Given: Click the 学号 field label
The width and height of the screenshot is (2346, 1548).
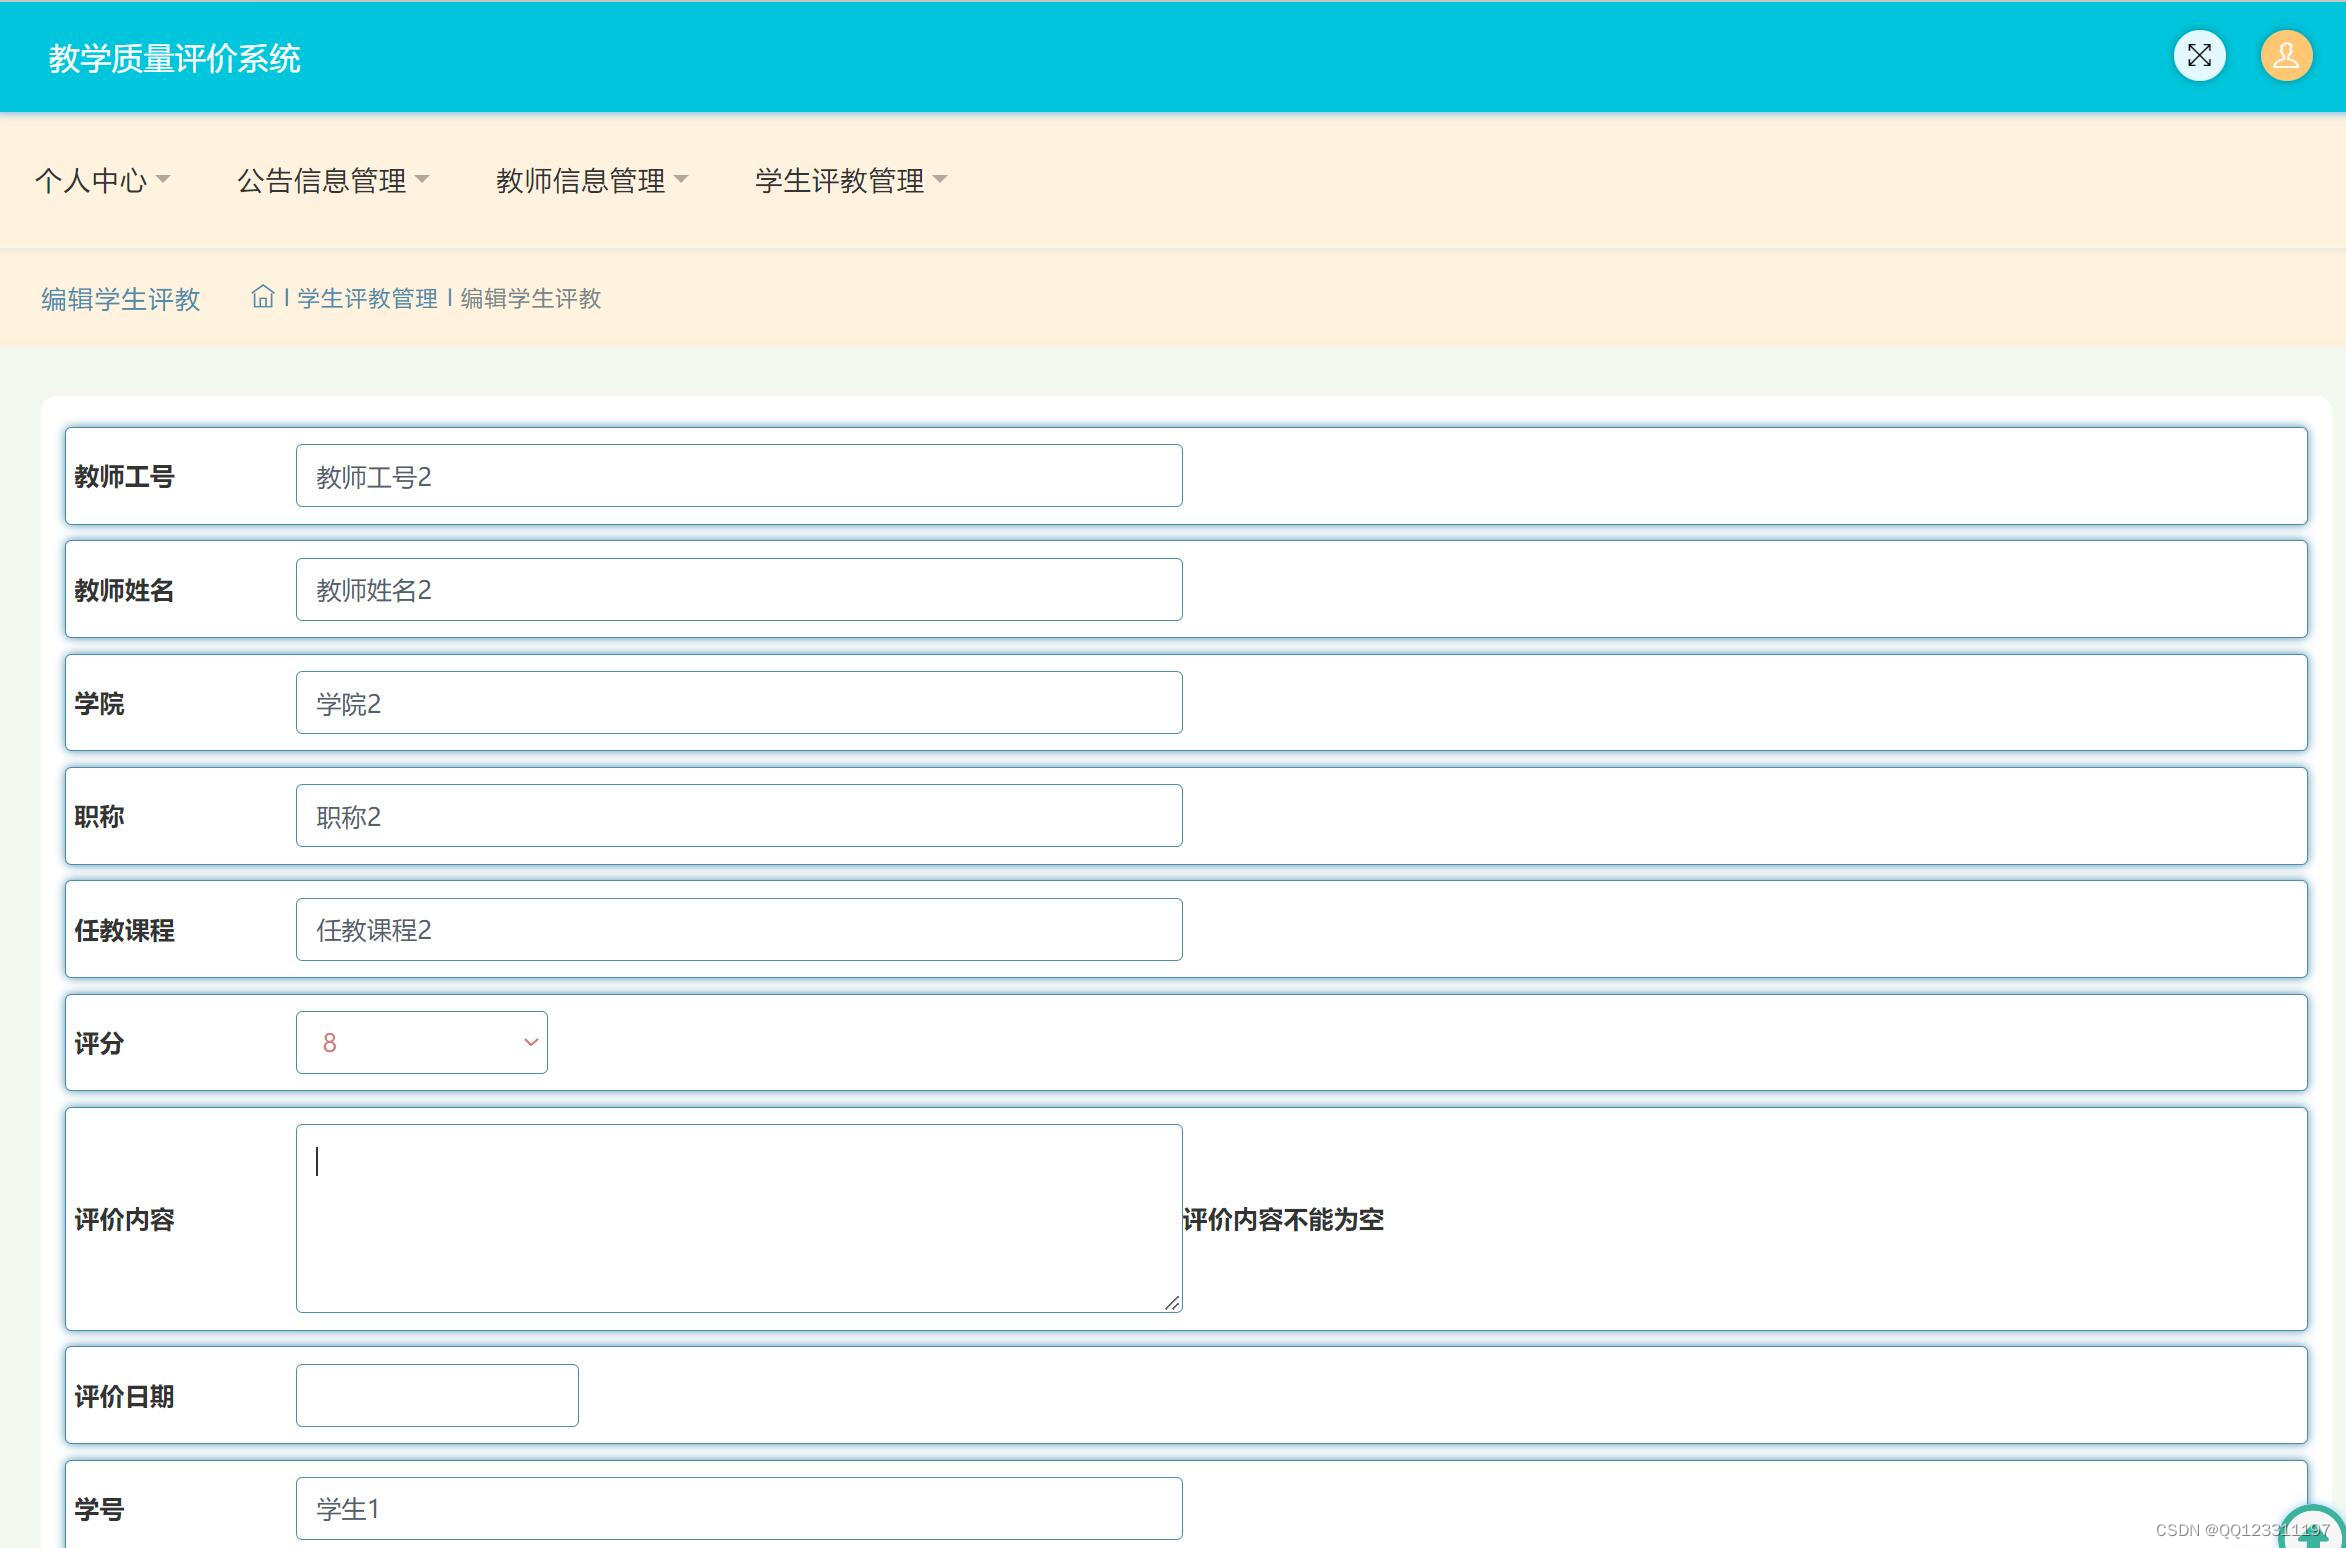Looking at the screenshot, I should point(99,1509).
